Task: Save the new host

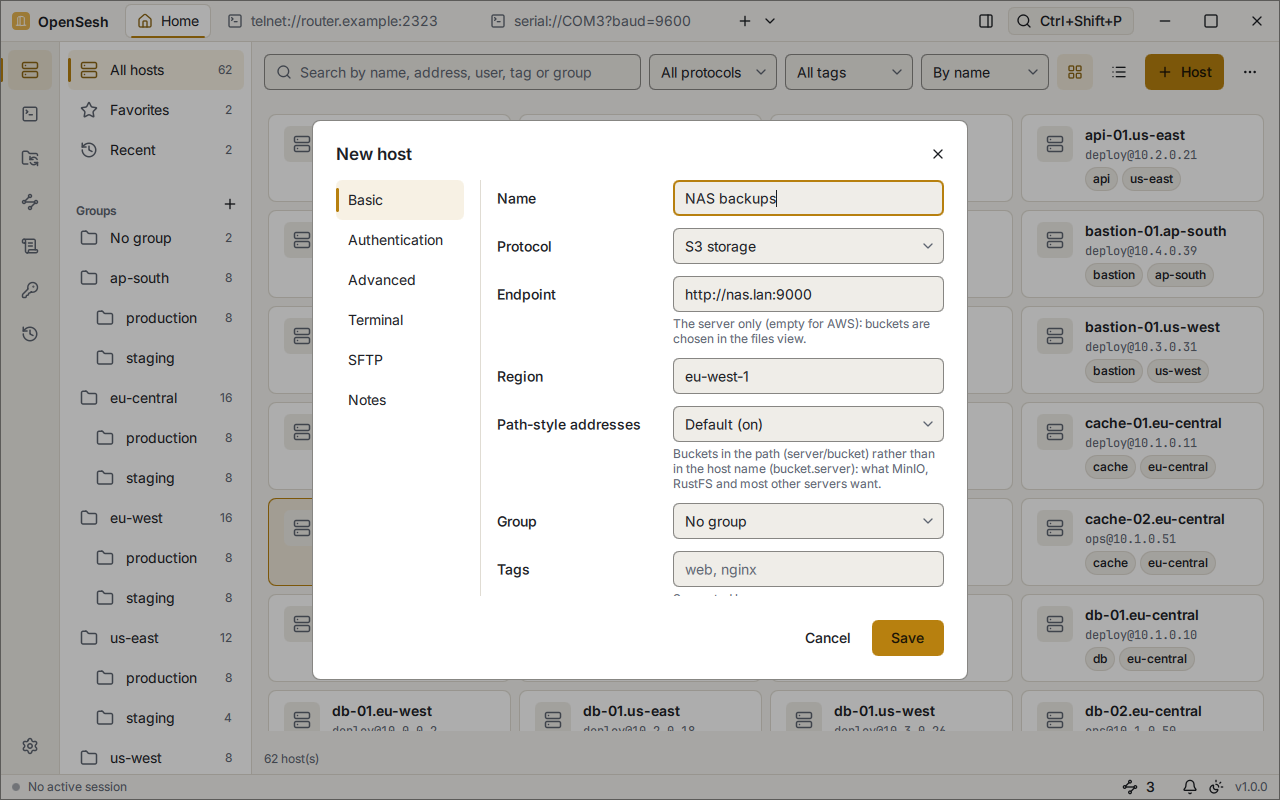Action: point(908,638)
